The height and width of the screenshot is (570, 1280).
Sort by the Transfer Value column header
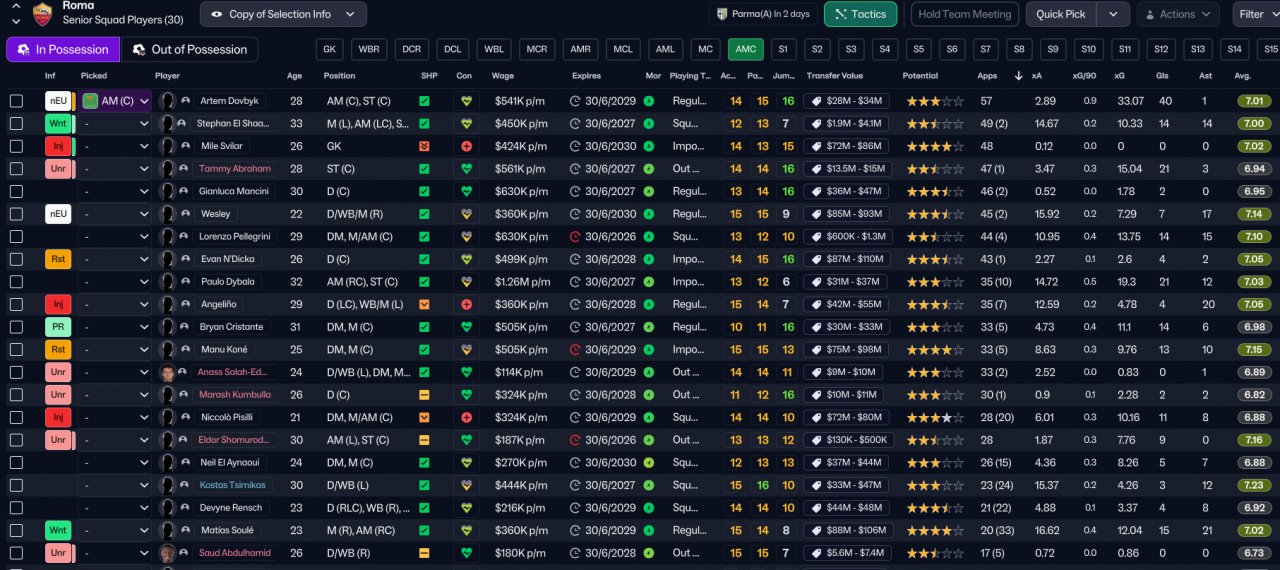click(837, 76)
